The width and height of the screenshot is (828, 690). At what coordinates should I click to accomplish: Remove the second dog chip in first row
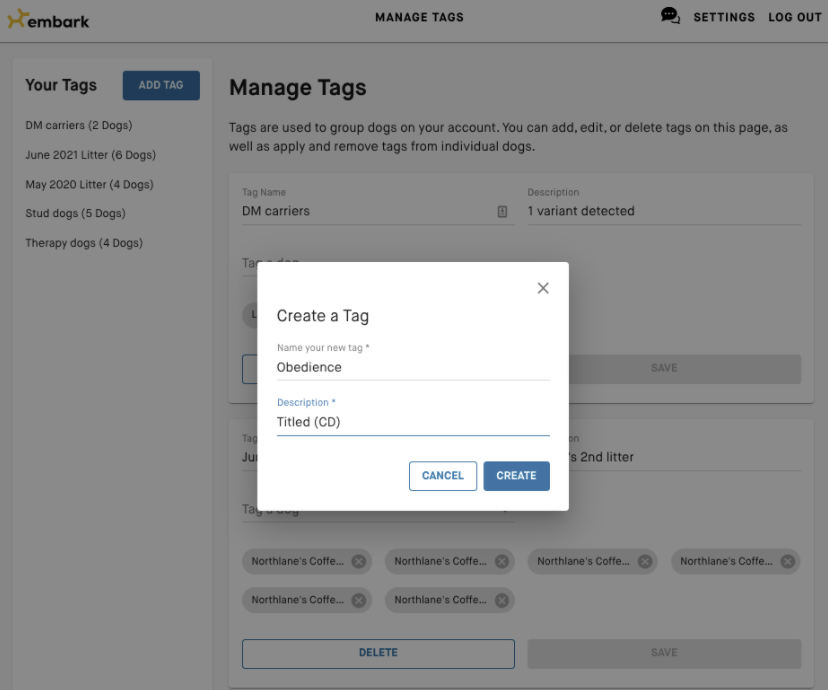(x=502, y=561)
